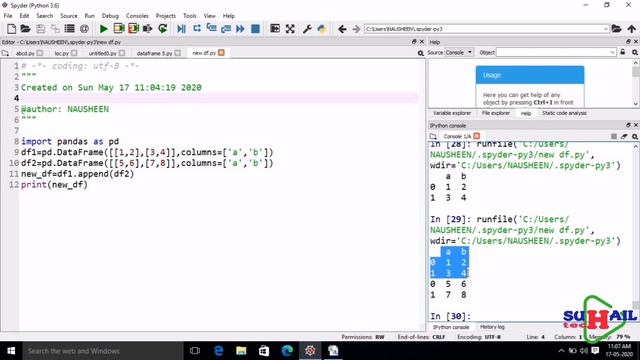Close the loc.py tab
The image size is (640, 360).
tap(74, 53)
